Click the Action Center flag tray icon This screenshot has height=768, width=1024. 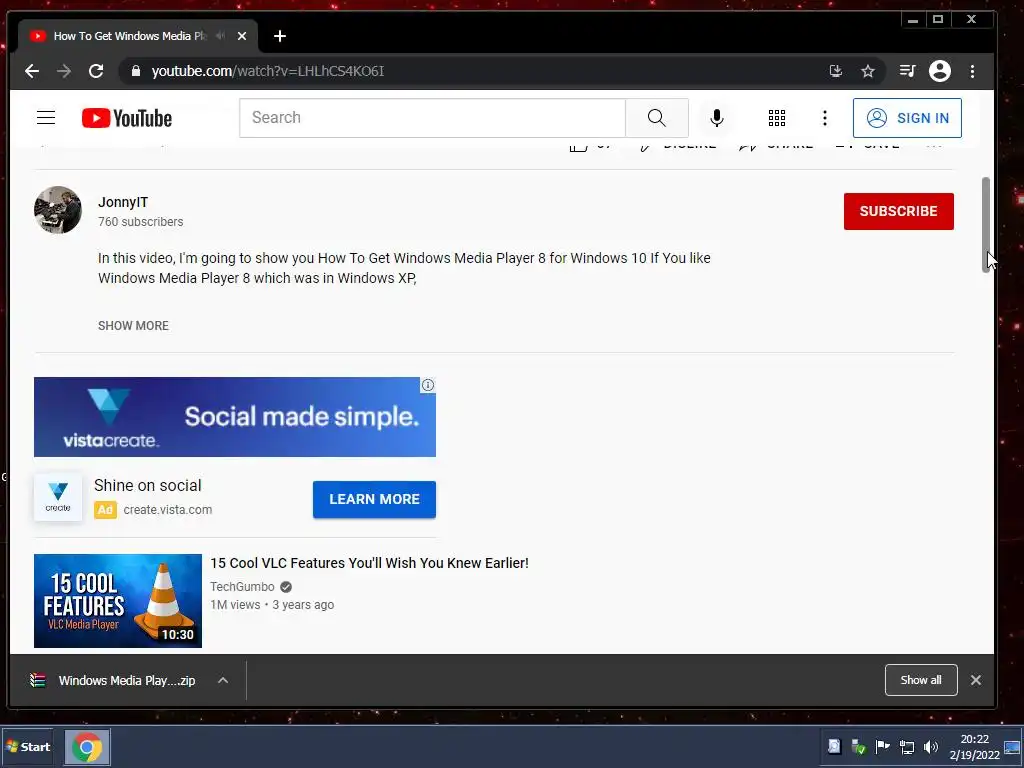[x=882, y=746]
